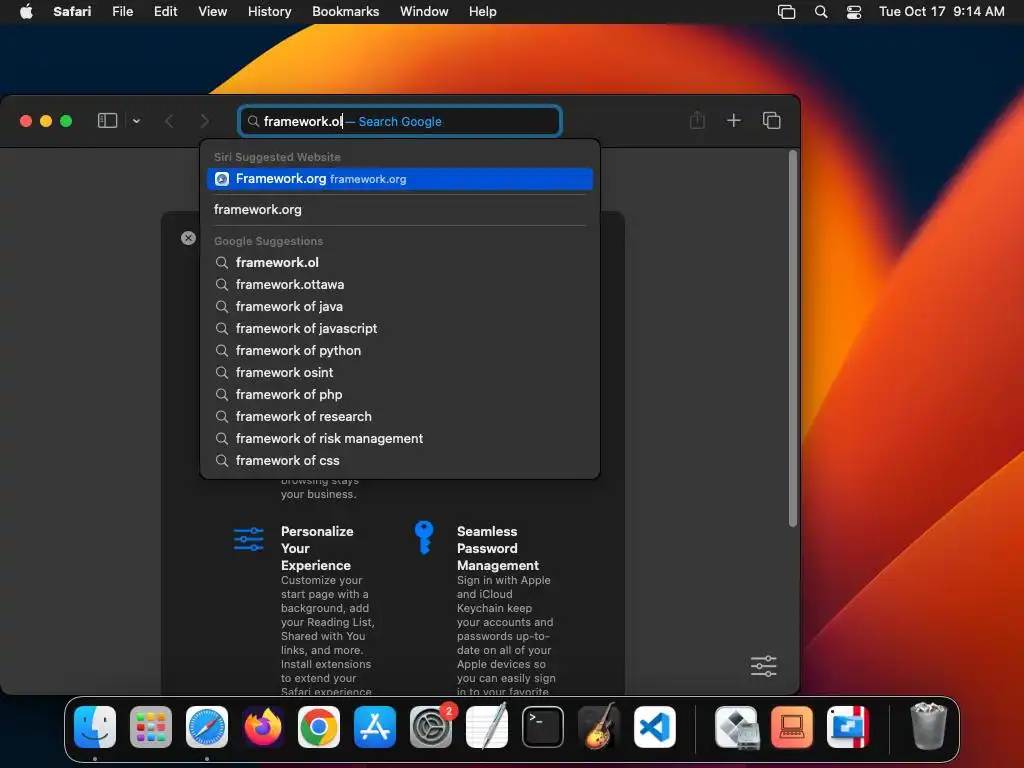Dismiss the welcome panel with X button
The height and width of the screenshot is (768, 1024).
pos(188,238)
